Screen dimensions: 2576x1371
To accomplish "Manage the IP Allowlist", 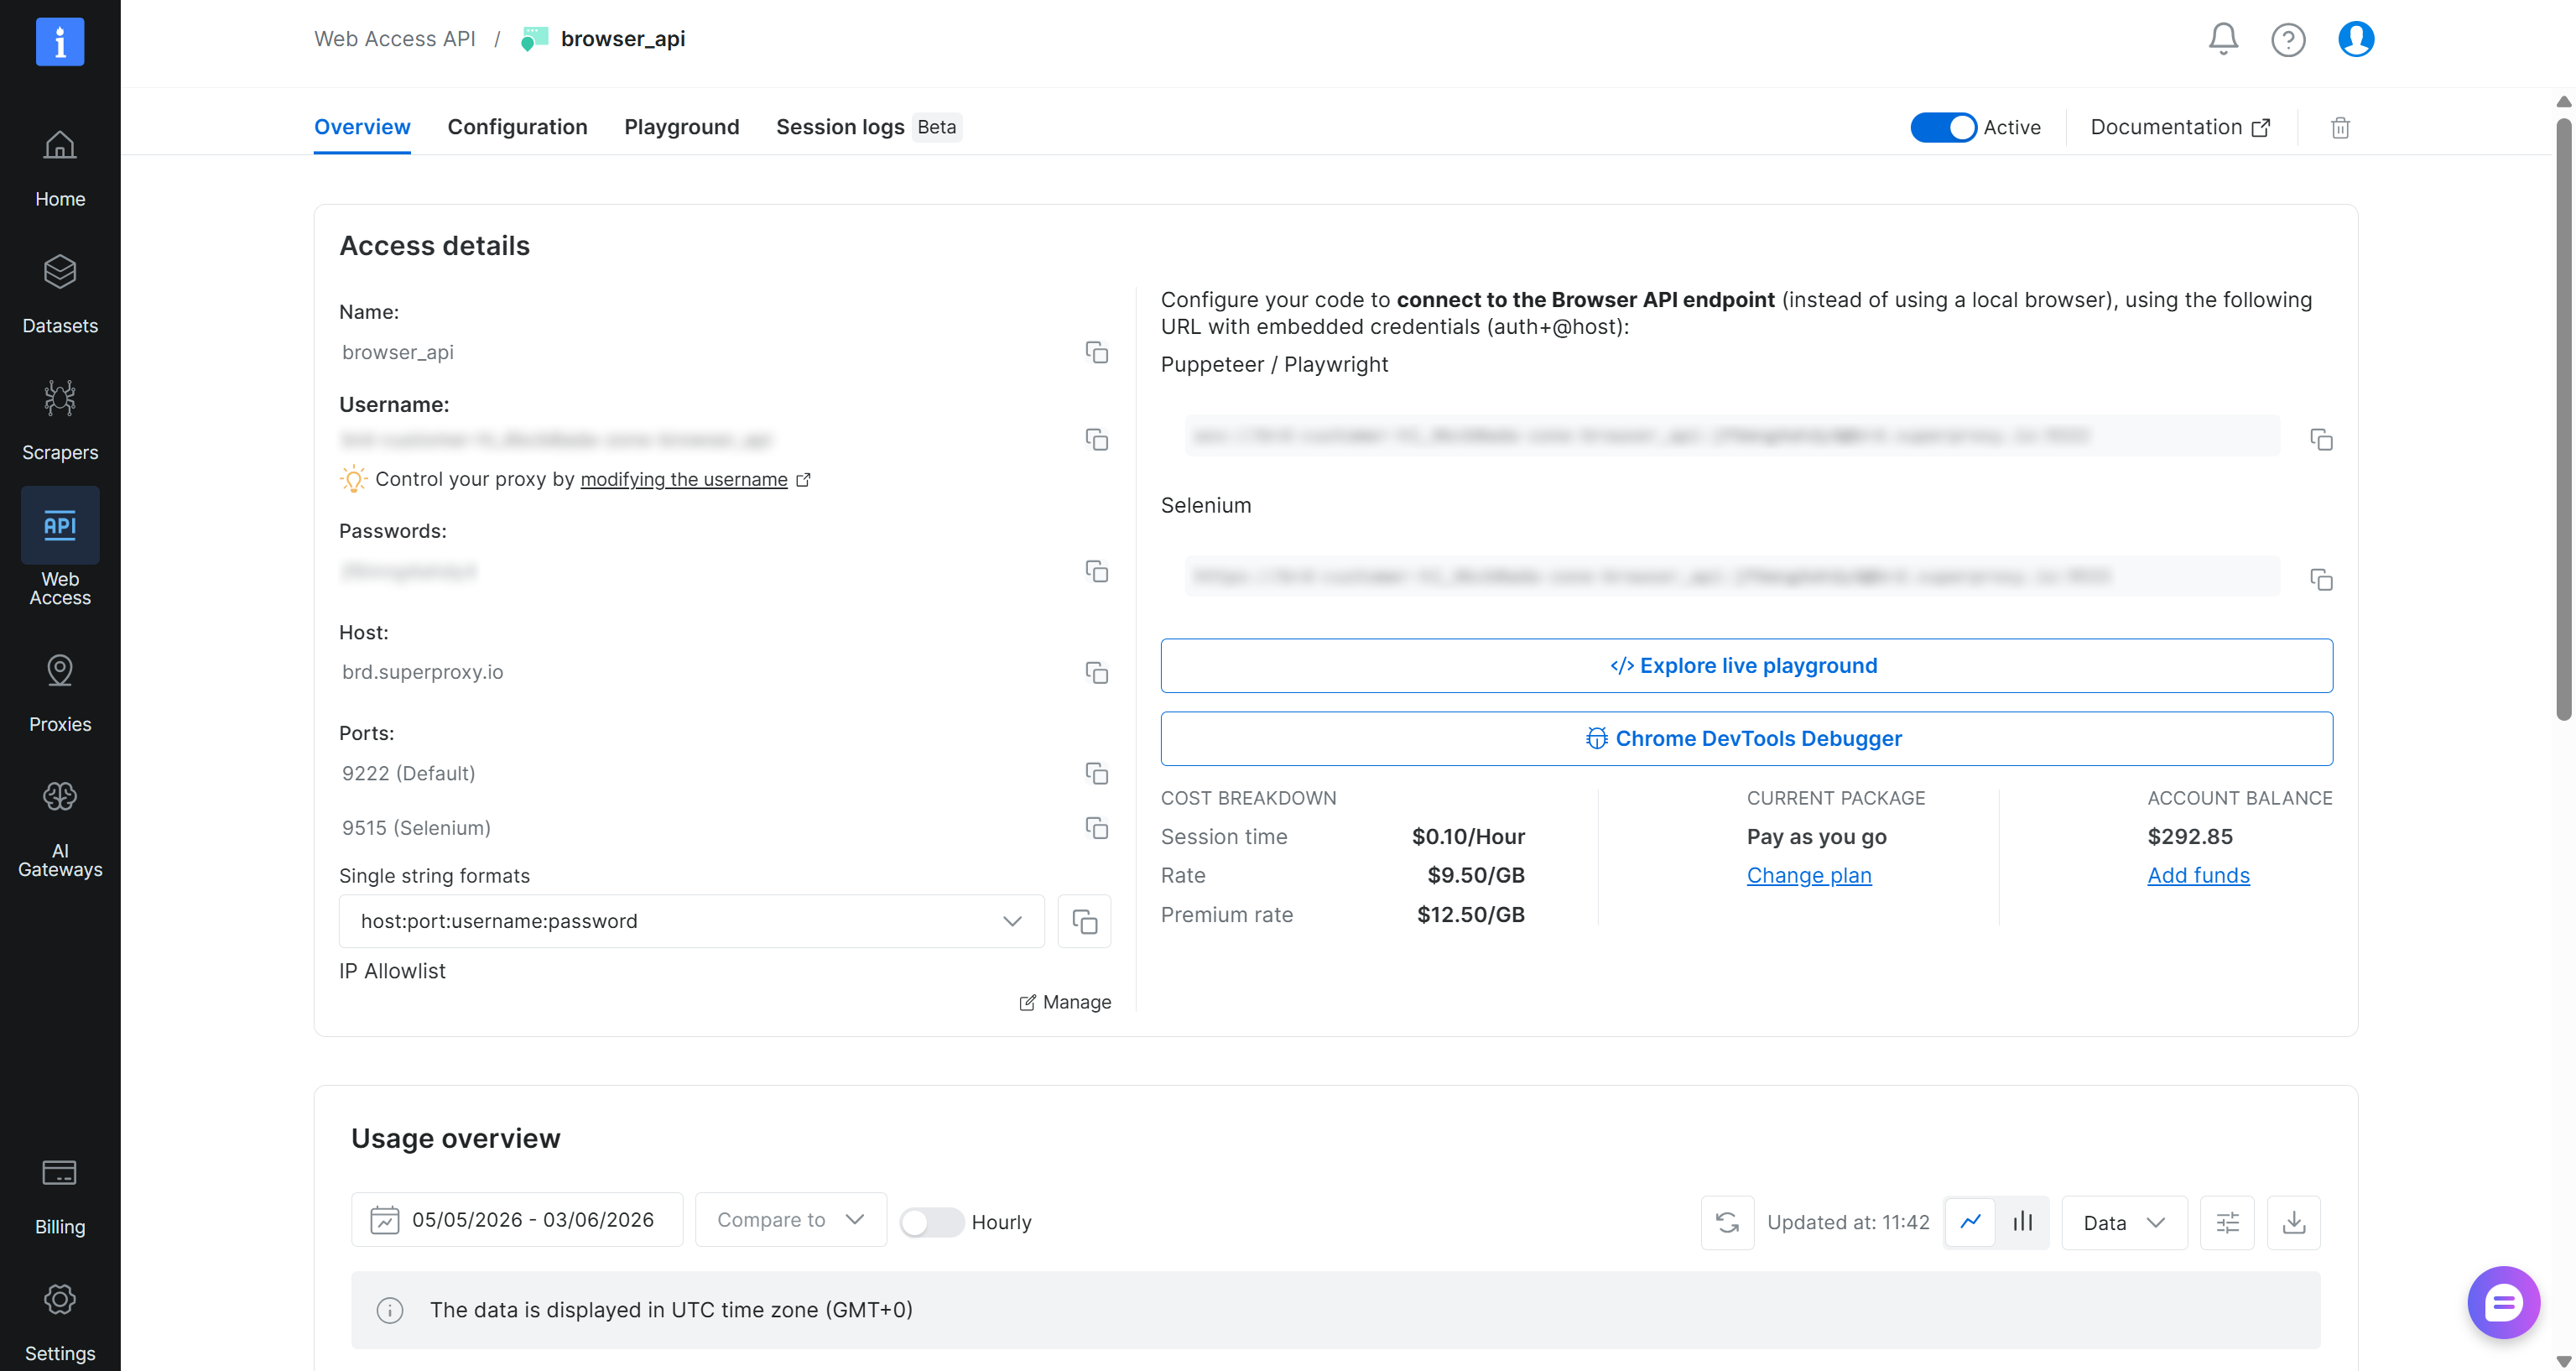I will tap(1065, 1002).
